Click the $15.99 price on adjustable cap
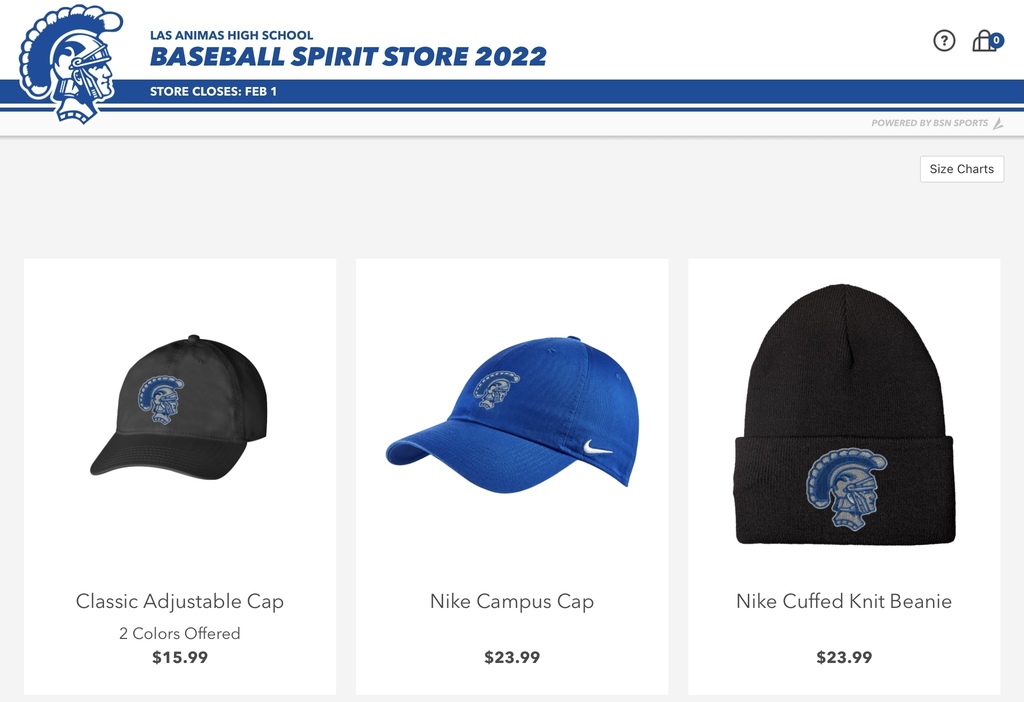This screenshot has height=702, width=1024. (180, 657)
